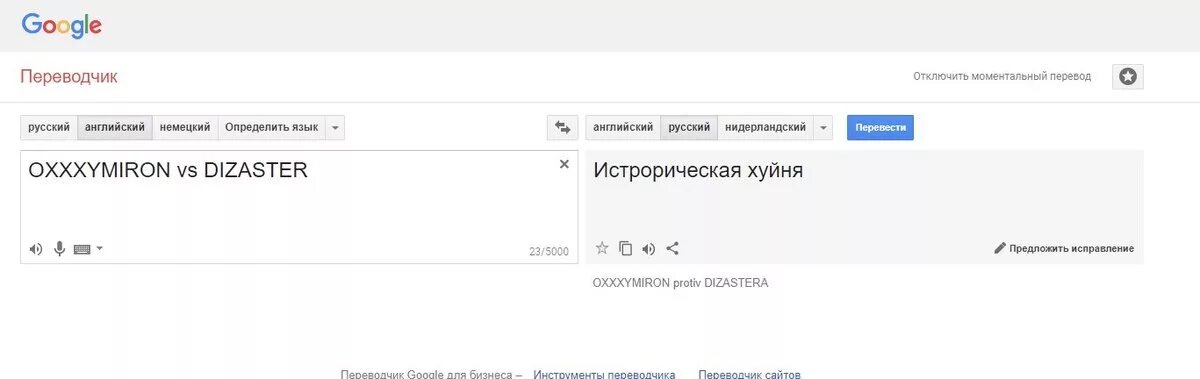This screenshot has width=1200, height=379.
Task: Click into the source text field
Action: [299, 207]
